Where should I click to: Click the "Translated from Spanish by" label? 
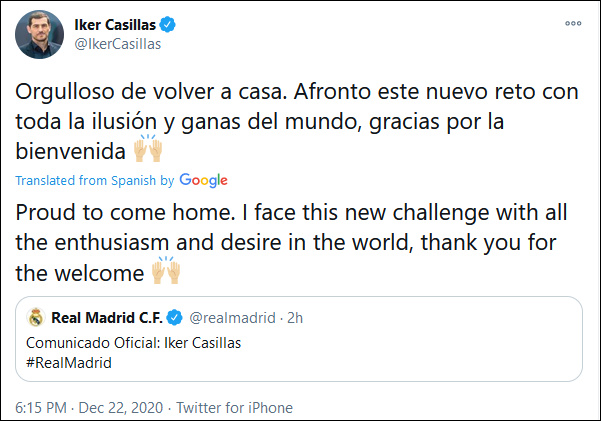[x=95, y=181]
